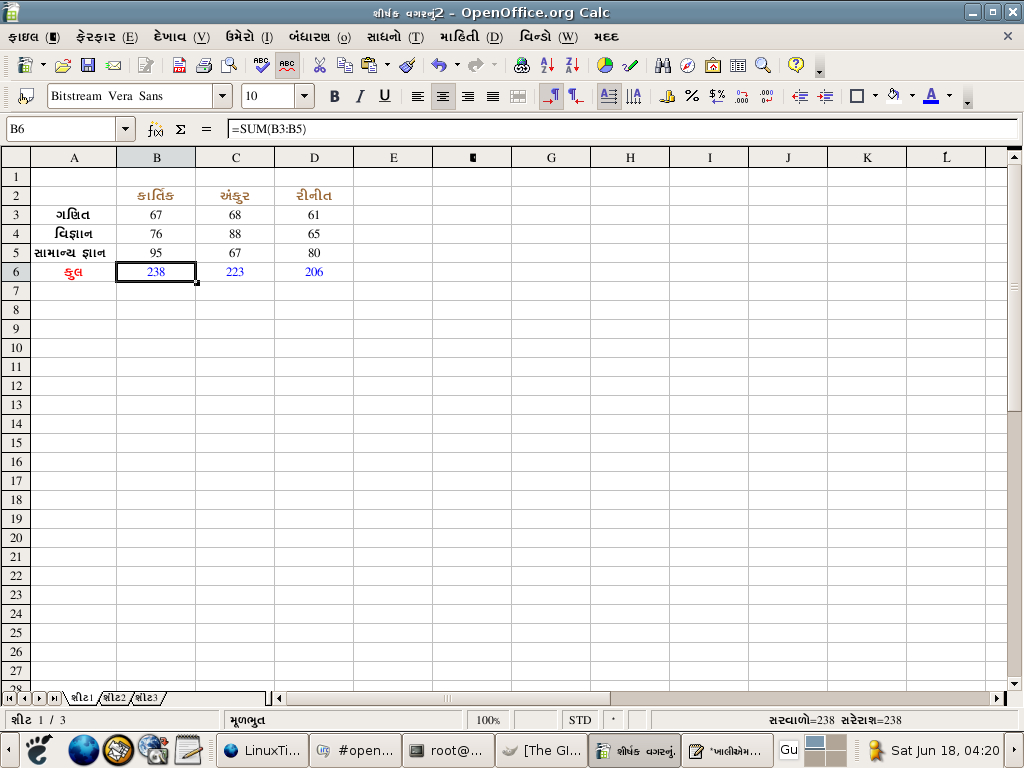The height and width of the screenshot is (768, 1024).
Task: Click the Sum (Σ) button
Action: (x=181, y=129)
